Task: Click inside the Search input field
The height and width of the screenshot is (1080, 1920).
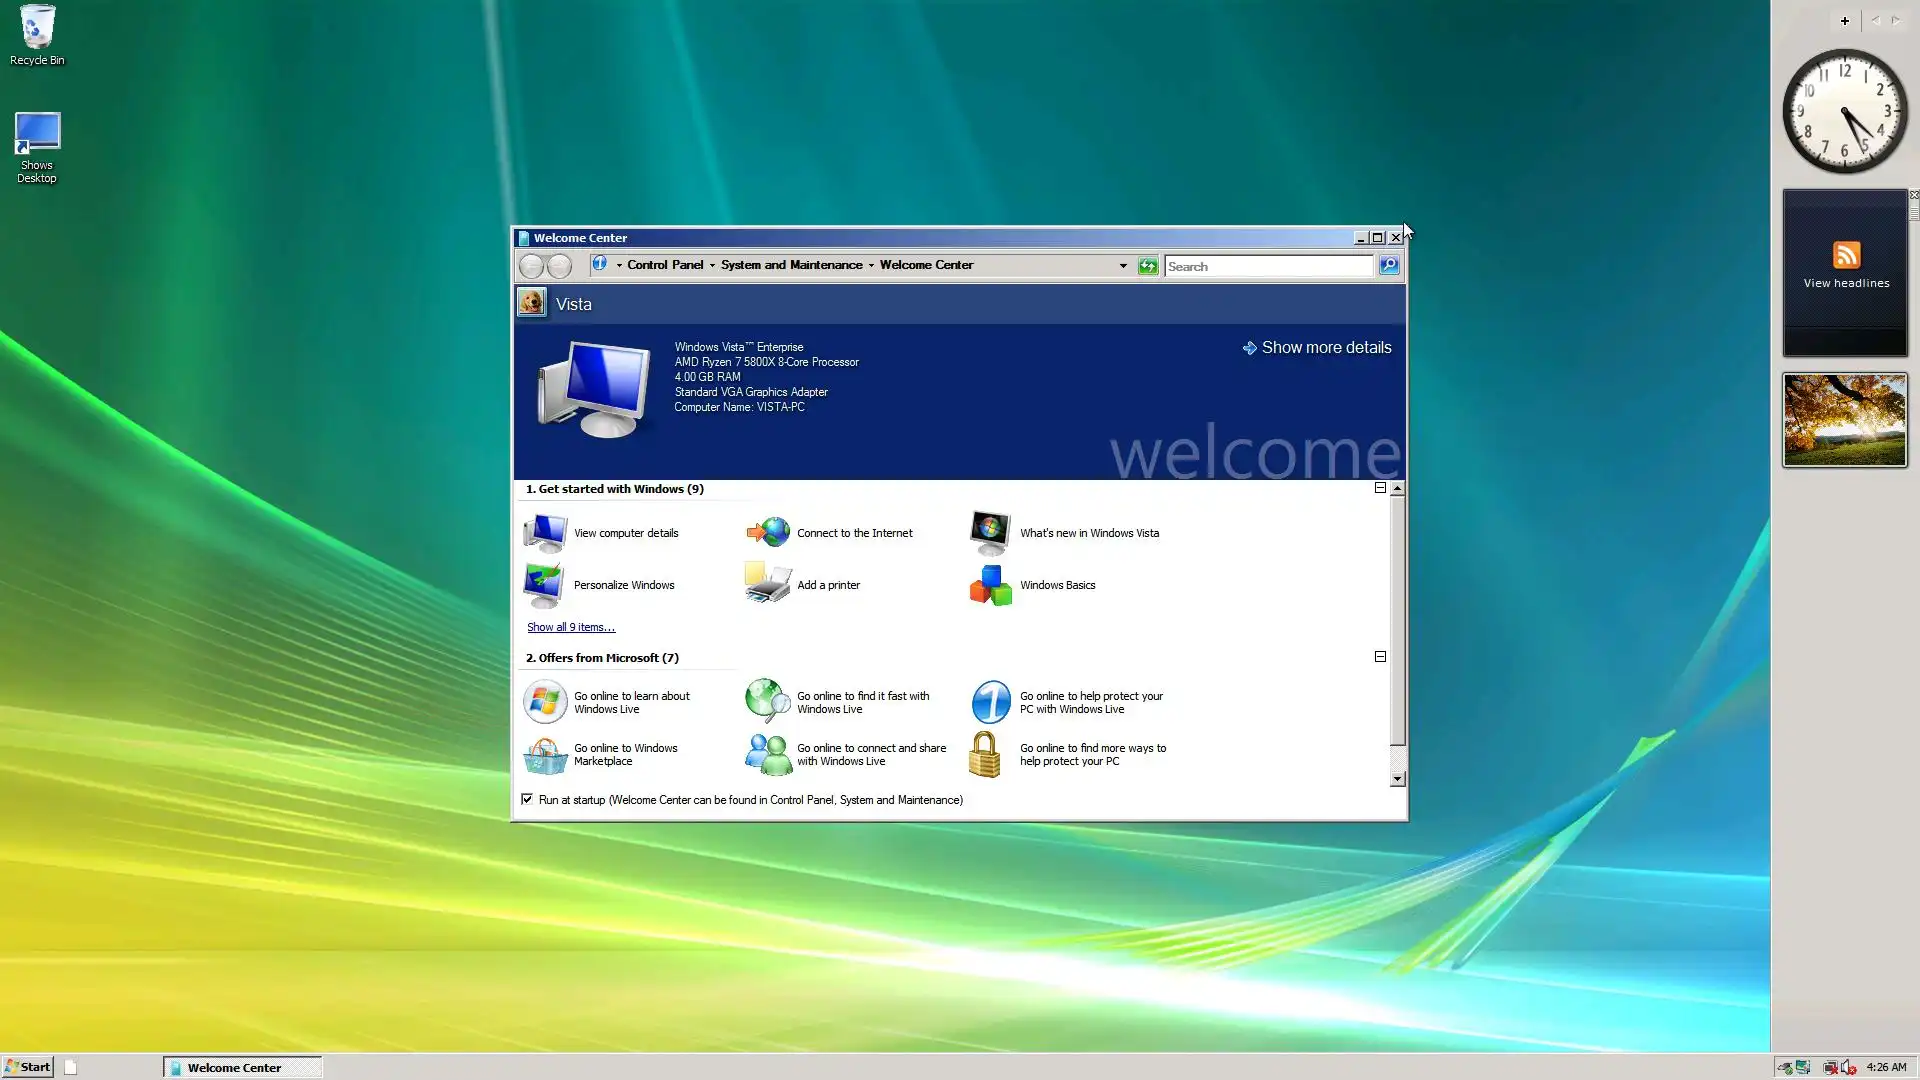Action: pos(1268,267)
